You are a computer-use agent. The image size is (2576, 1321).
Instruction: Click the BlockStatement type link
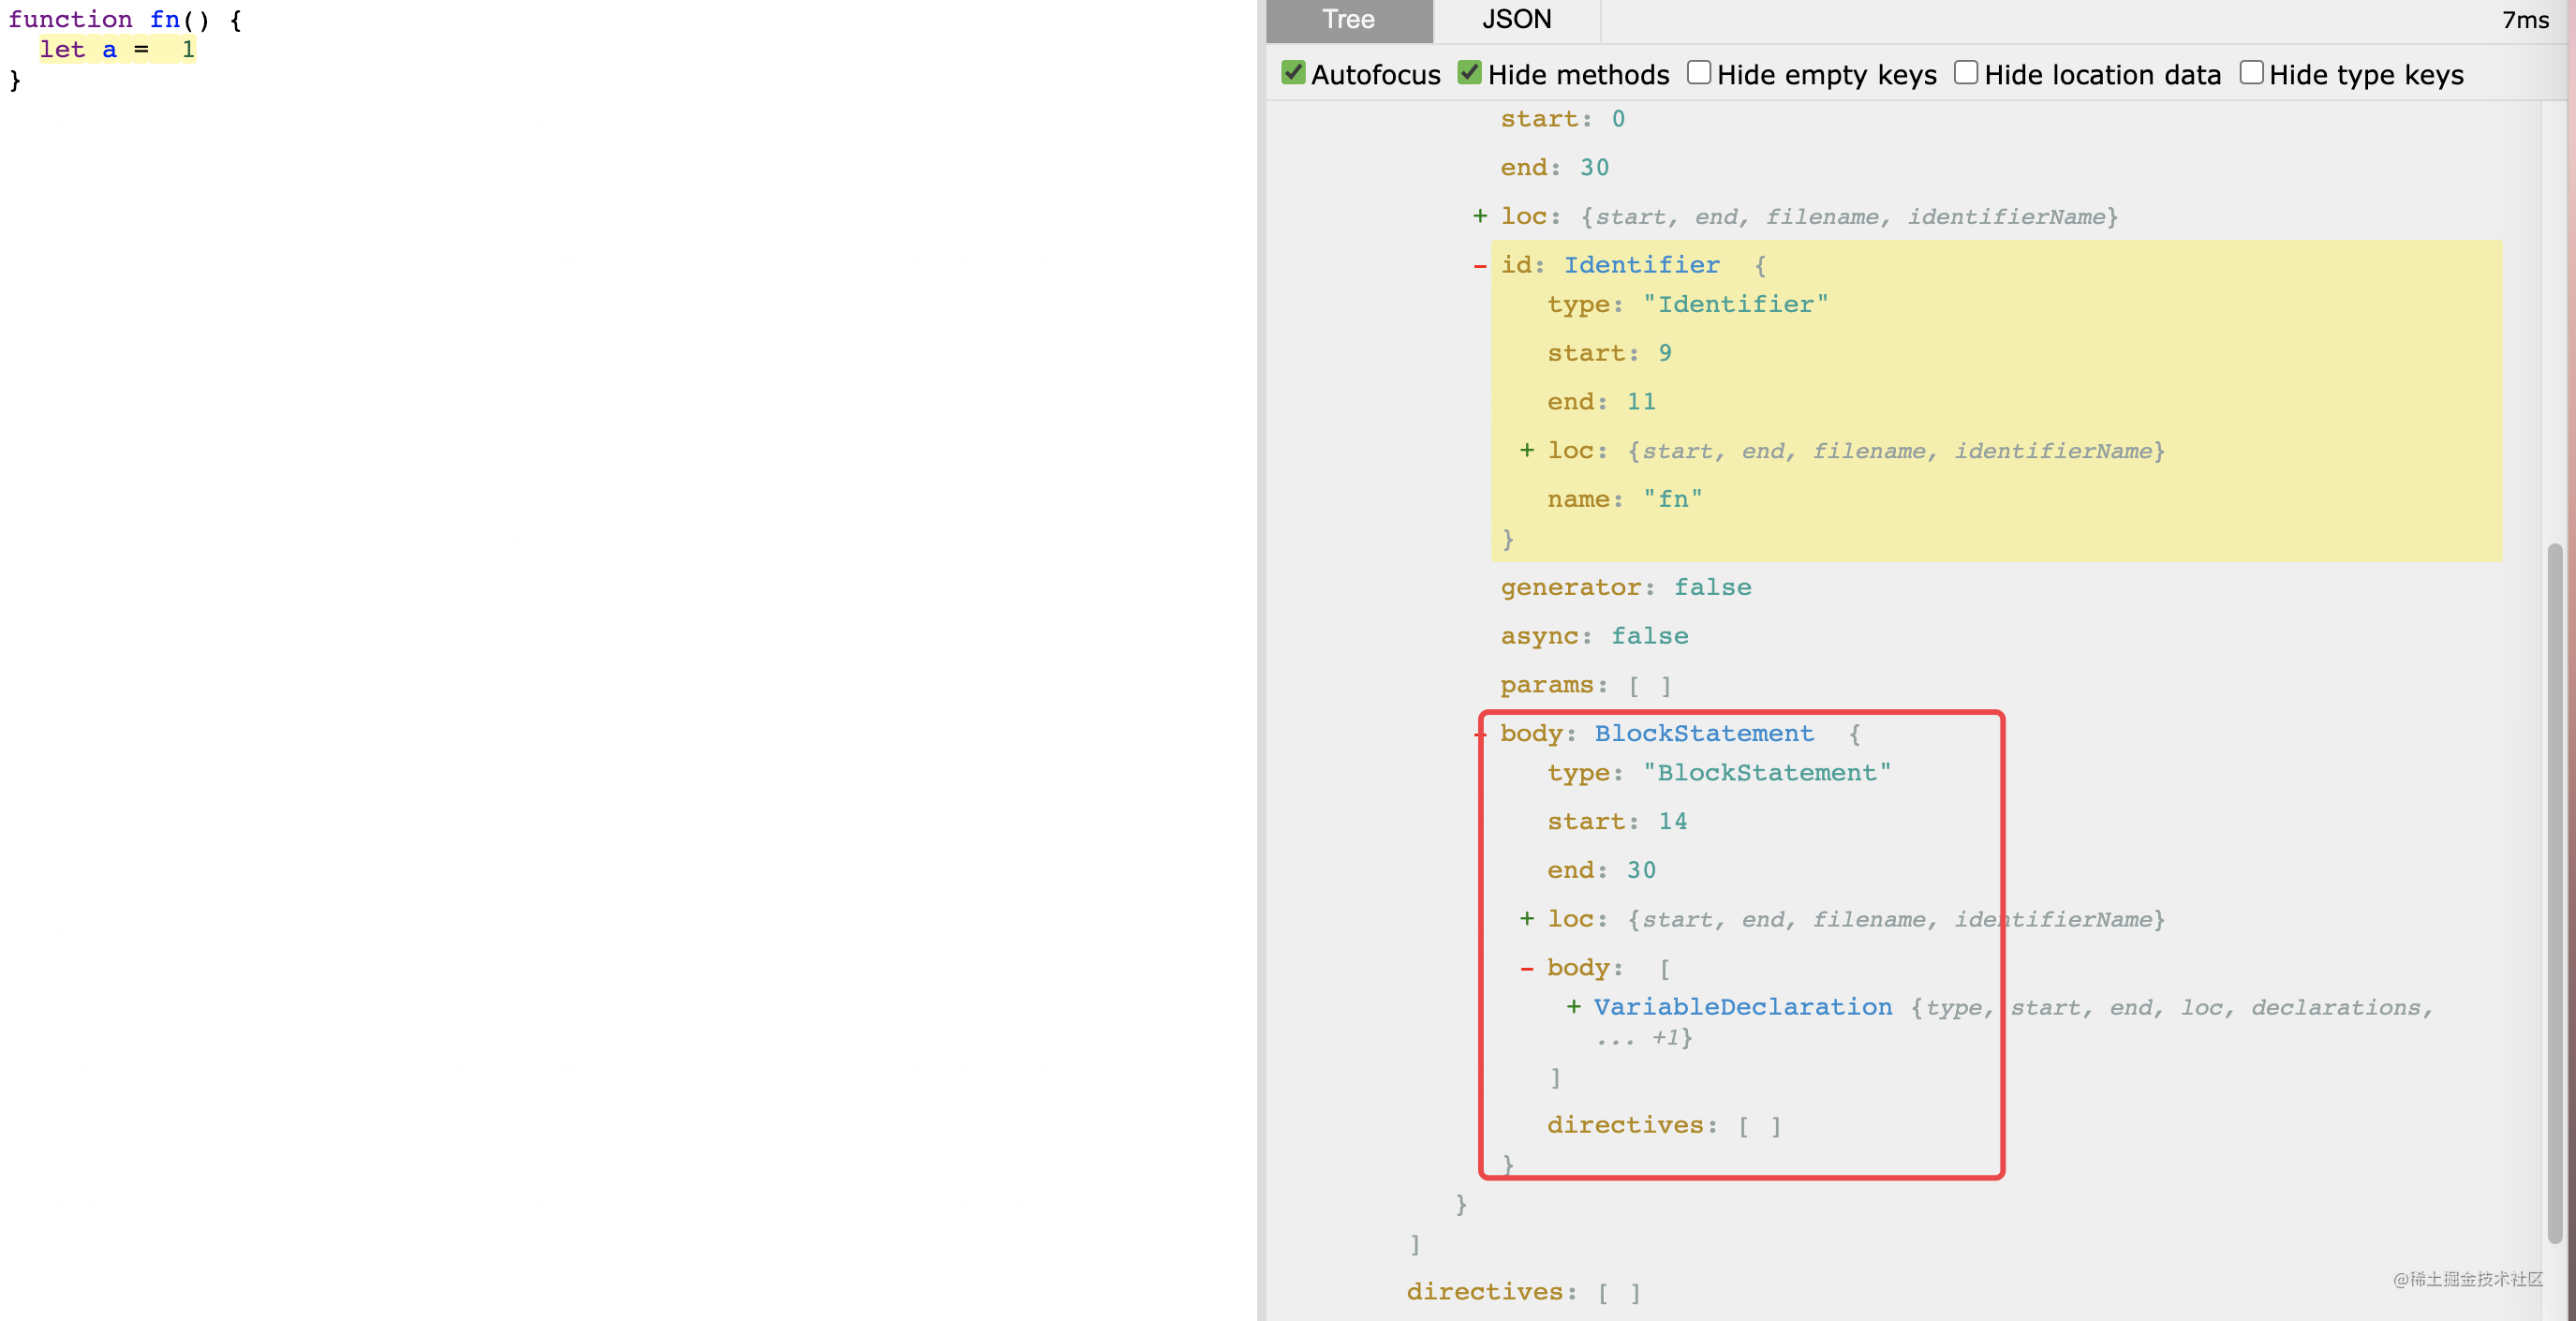tap(1703, 733)
